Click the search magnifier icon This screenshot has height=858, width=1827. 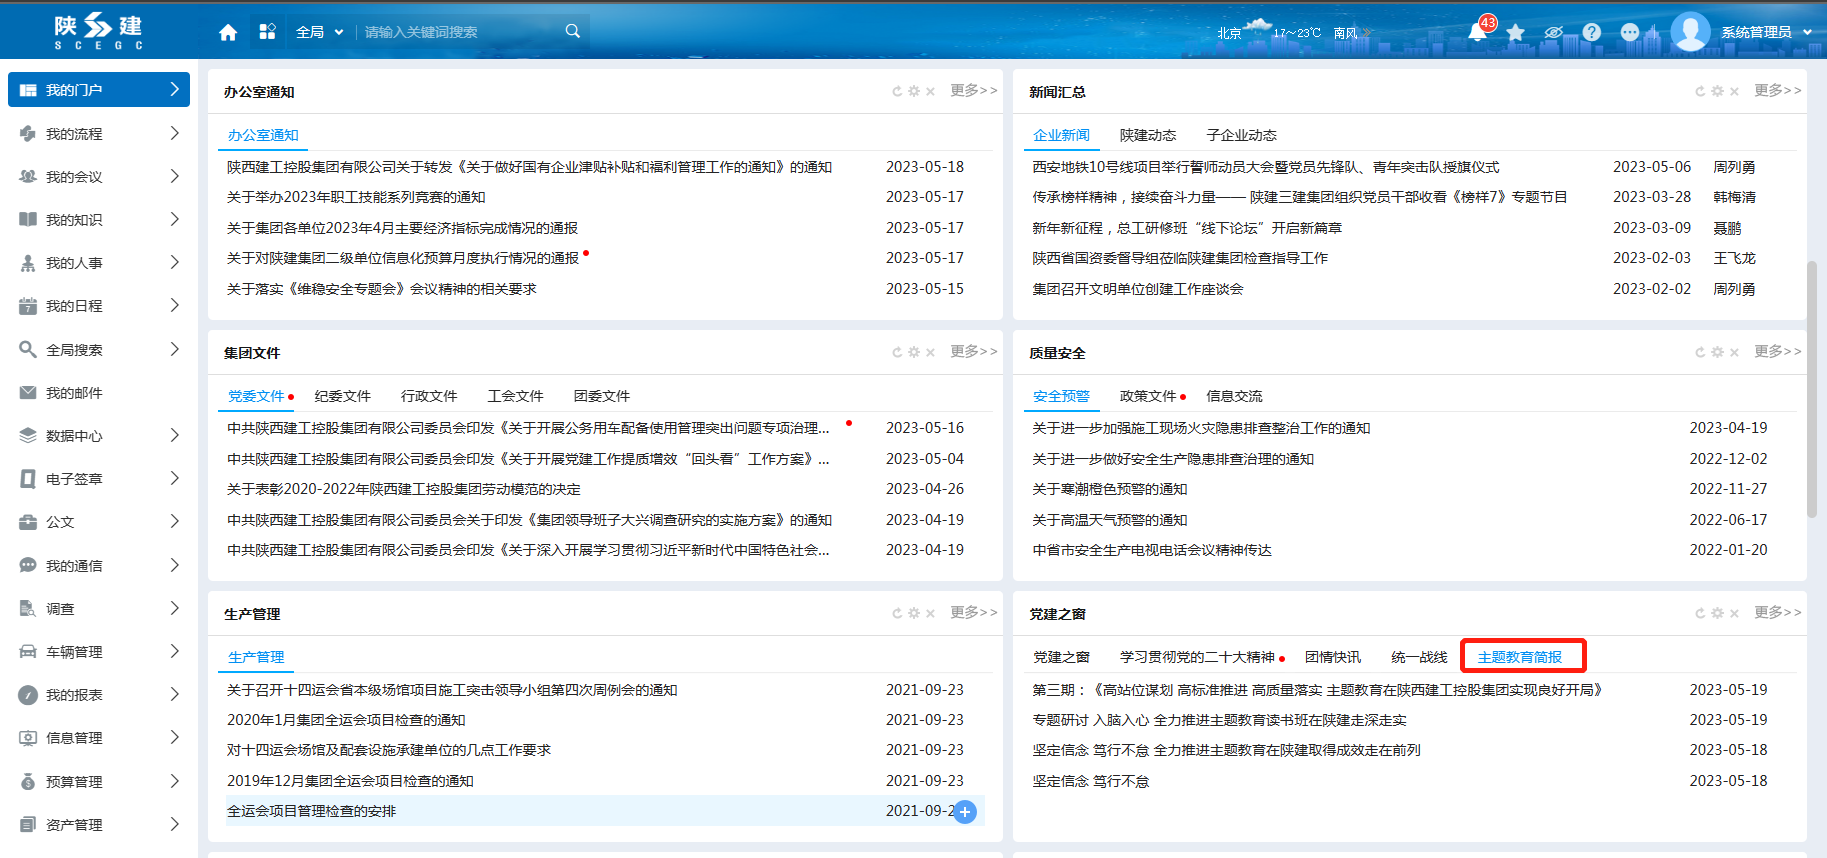click(x=573, y=31)
